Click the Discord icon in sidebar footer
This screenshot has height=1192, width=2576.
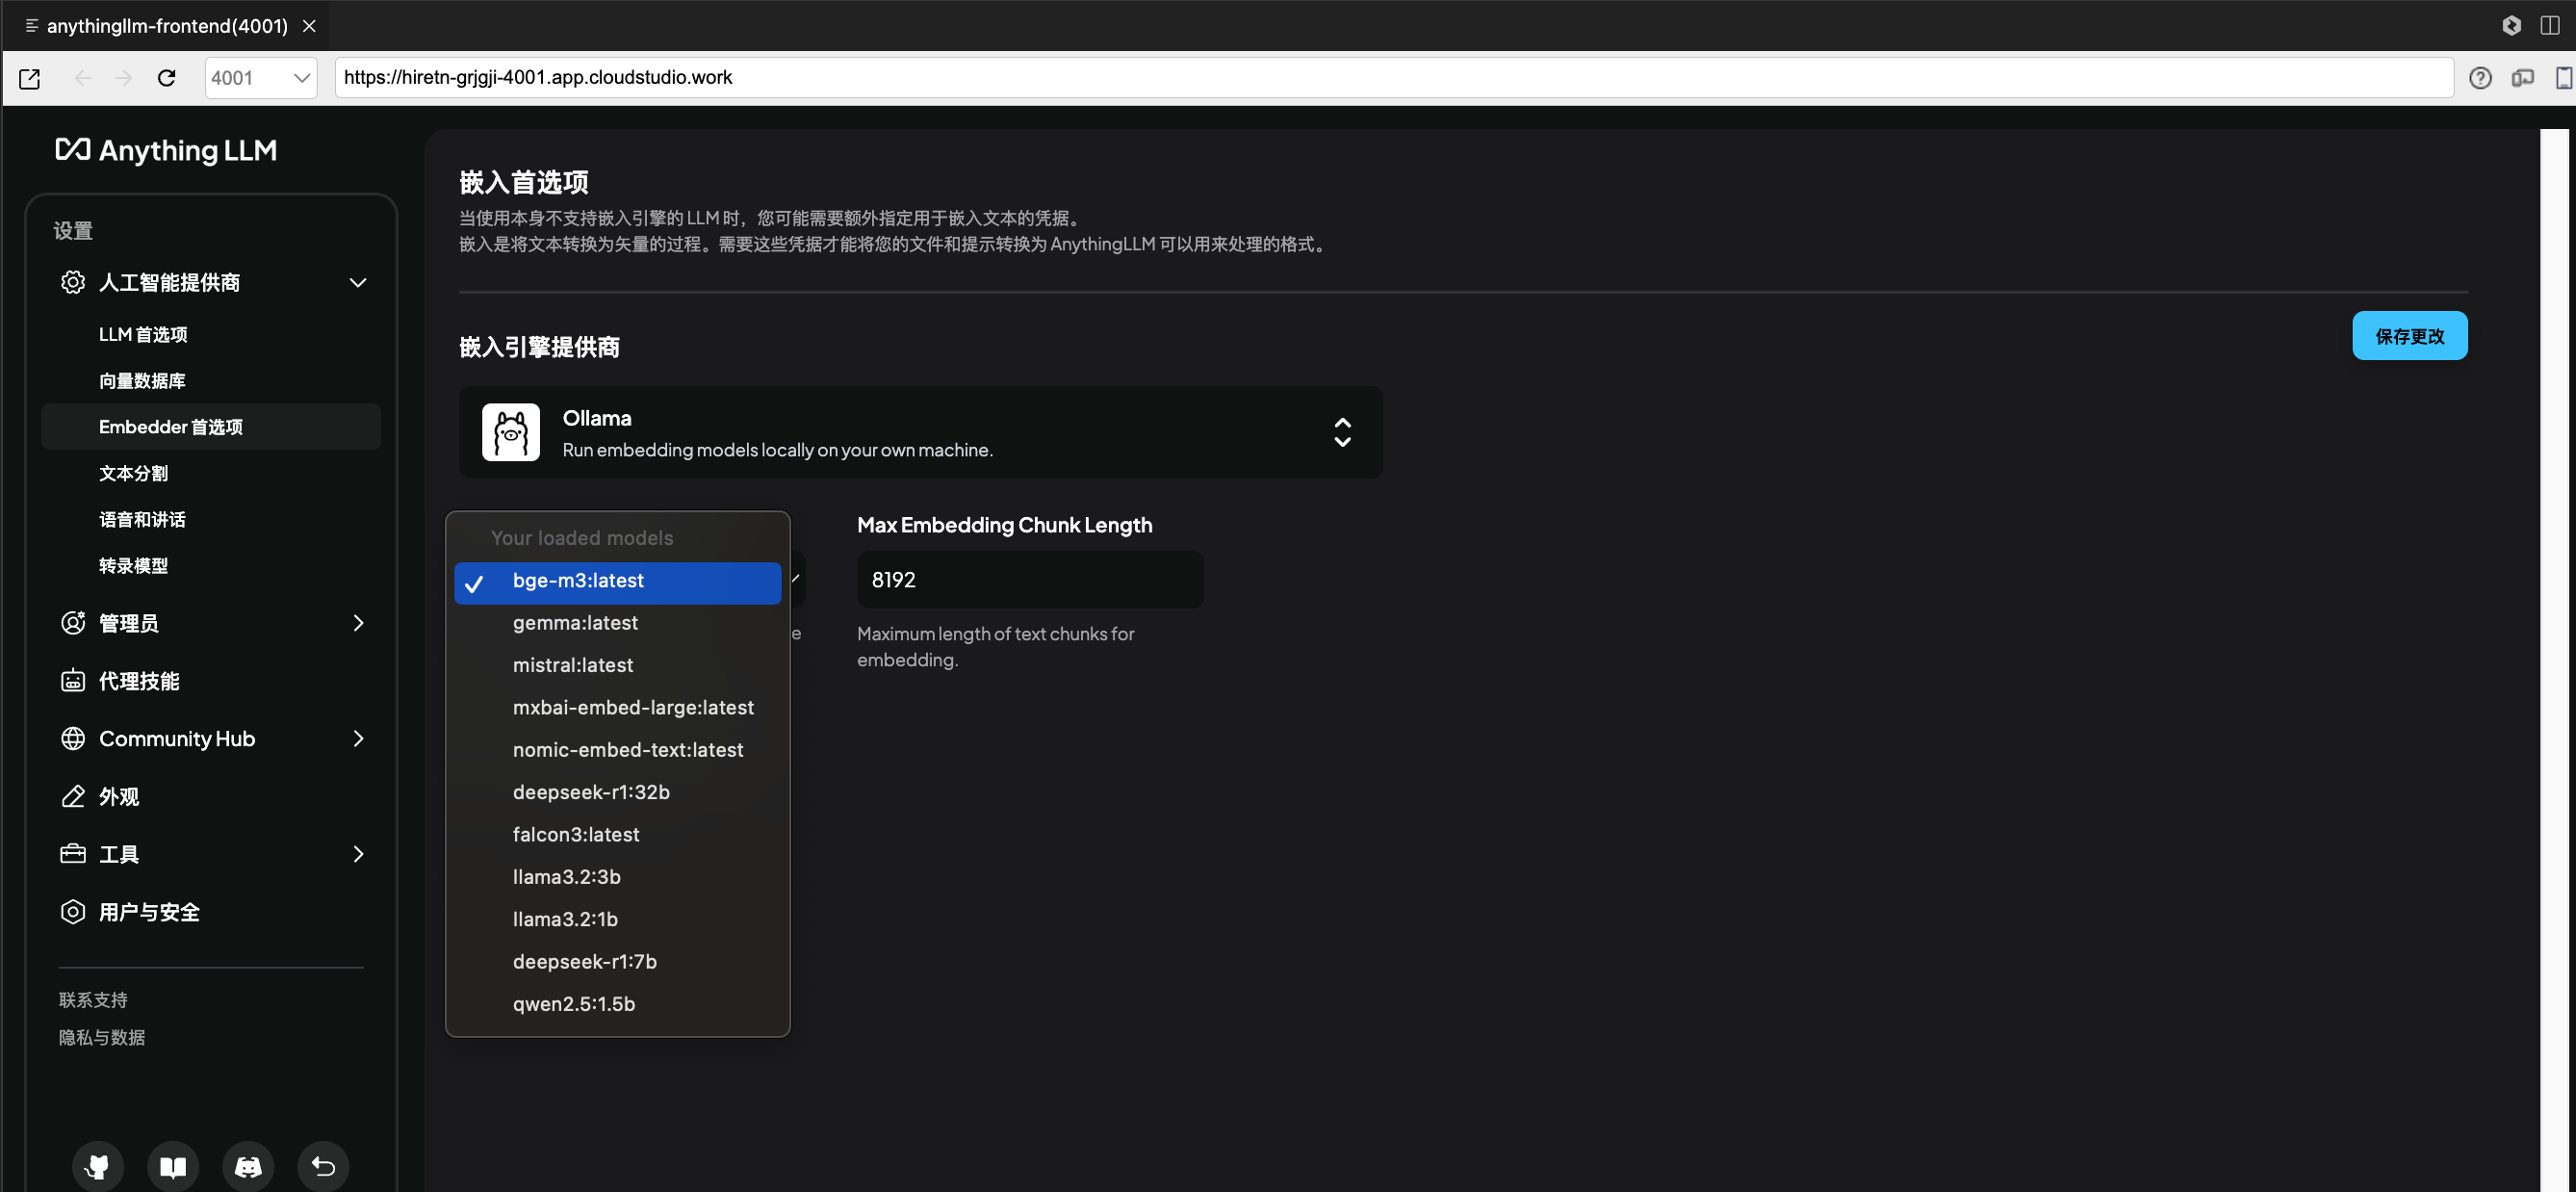click(248, 1165)
